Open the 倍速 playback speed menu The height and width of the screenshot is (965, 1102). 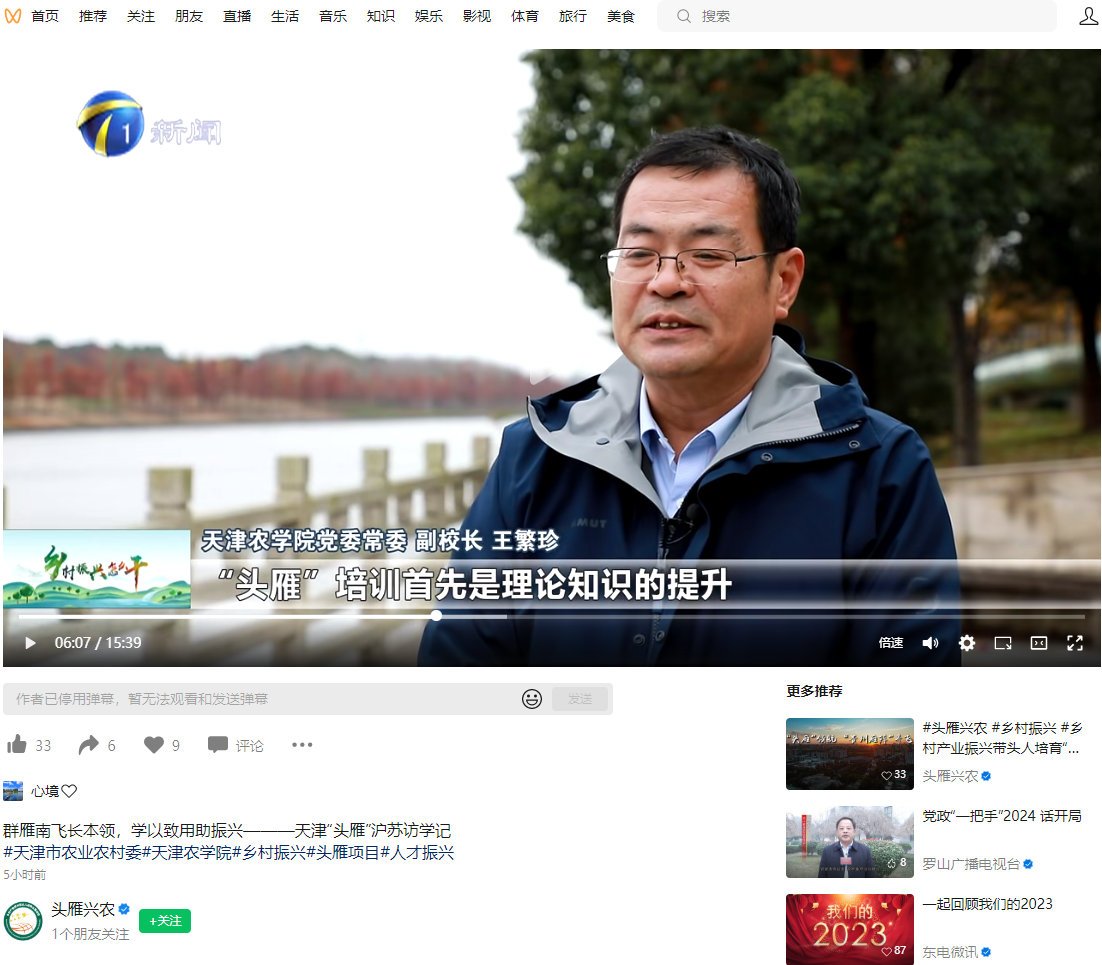(891, 643)
